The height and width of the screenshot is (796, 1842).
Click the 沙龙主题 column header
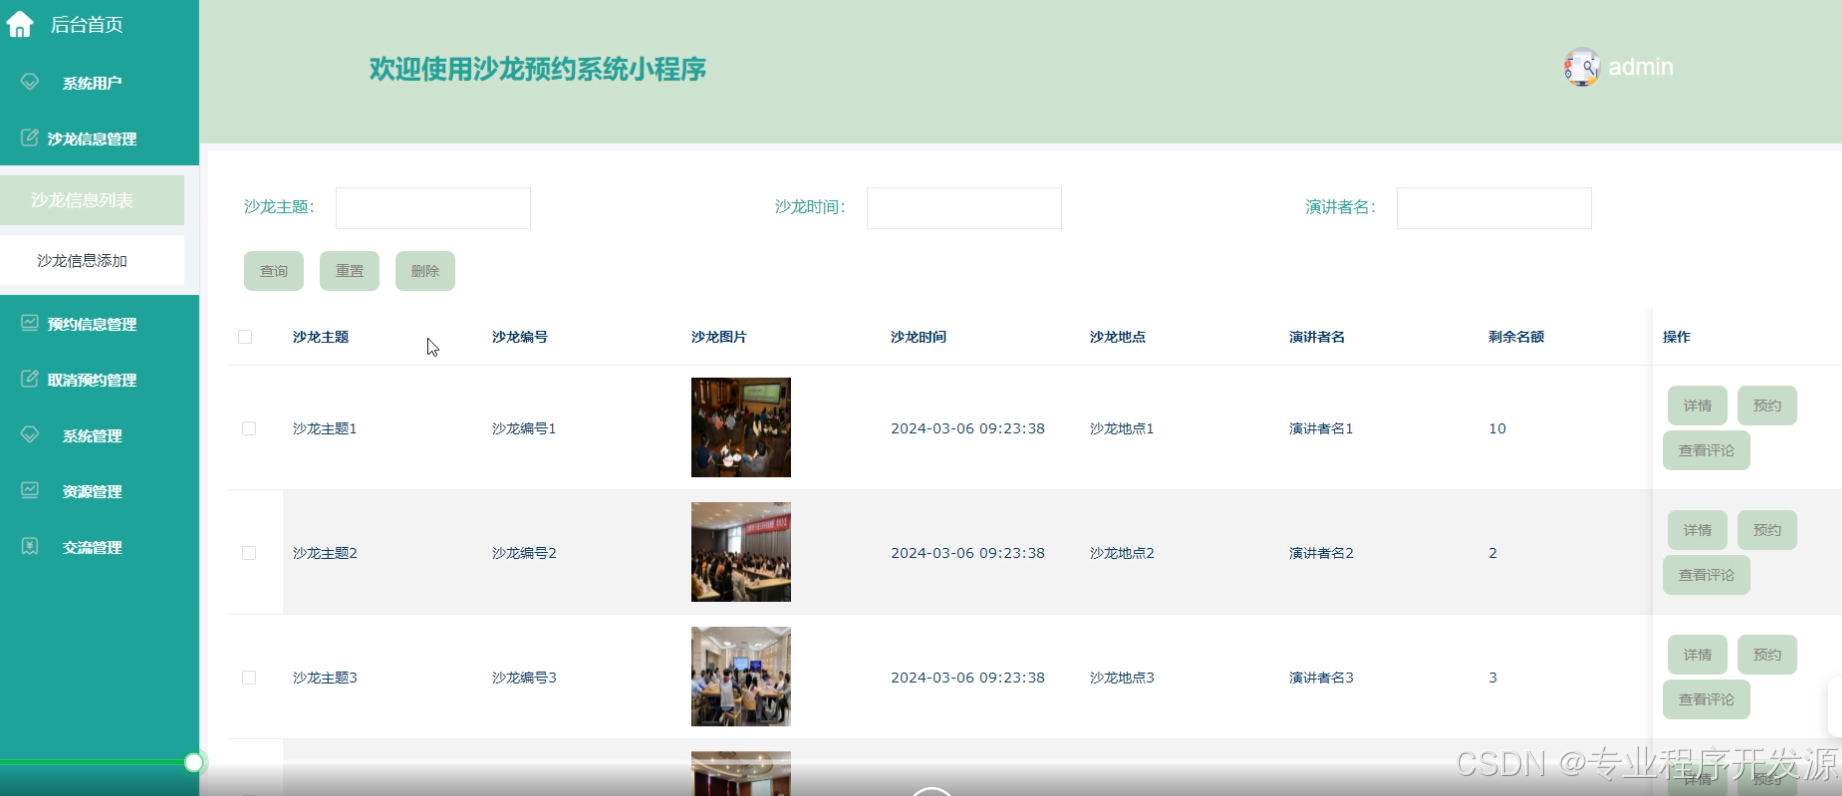coord(321,337)
